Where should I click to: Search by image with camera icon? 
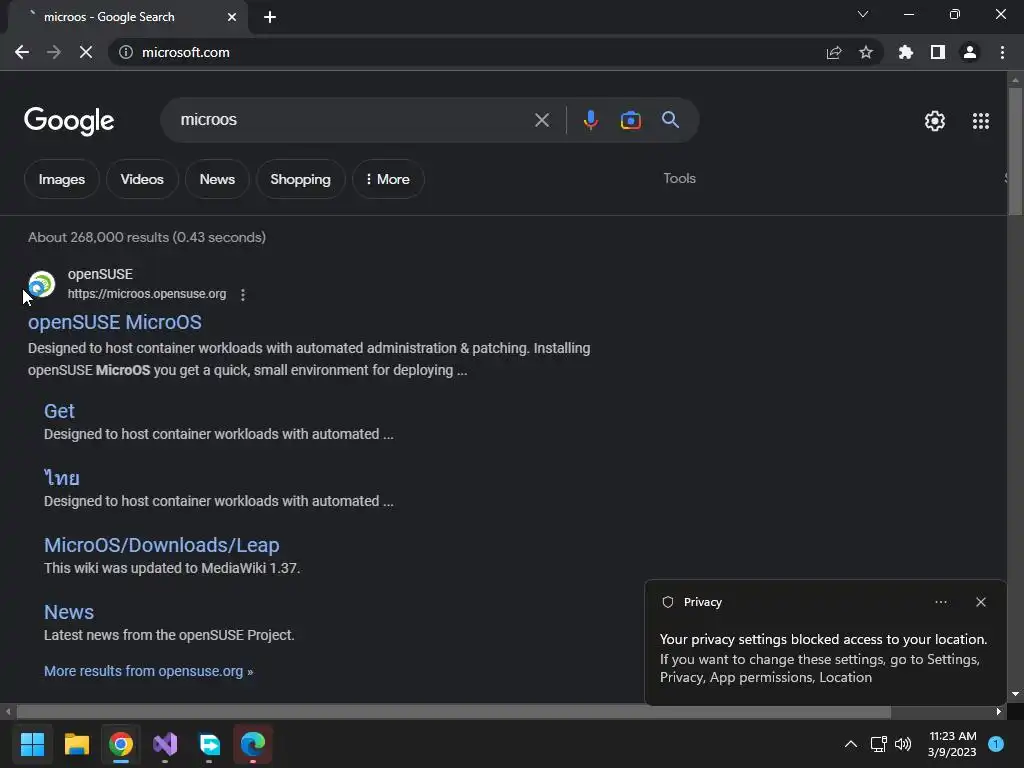(x=630, y=120)
